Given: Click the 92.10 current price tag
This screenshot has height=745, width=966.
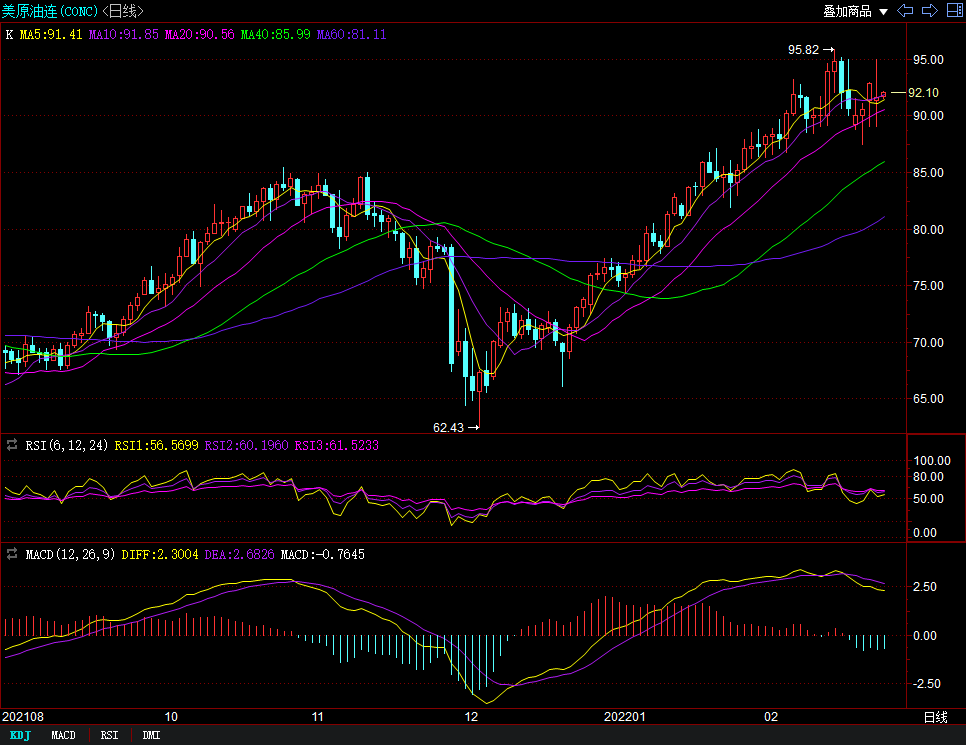Looking at the screenshot, I should click(922, 92).
